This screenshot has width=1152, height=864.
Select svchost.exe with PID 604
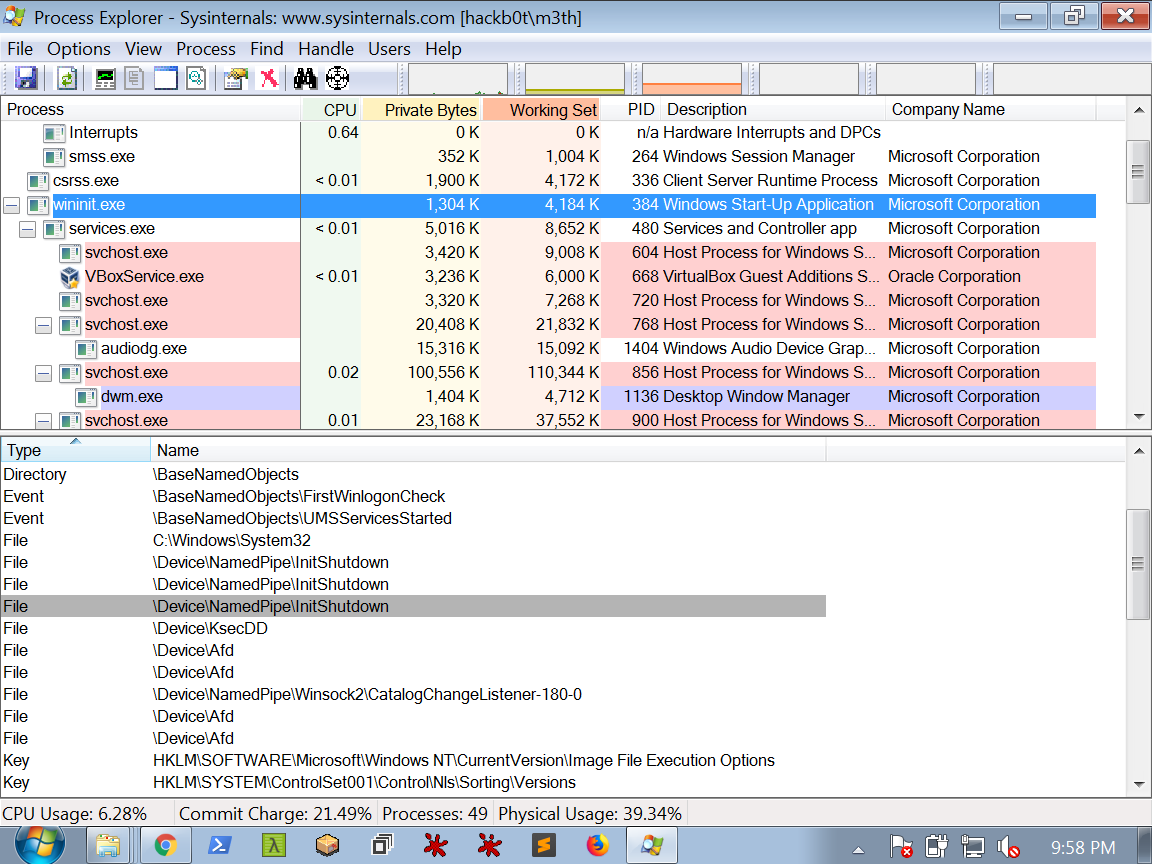pos(548,253)
